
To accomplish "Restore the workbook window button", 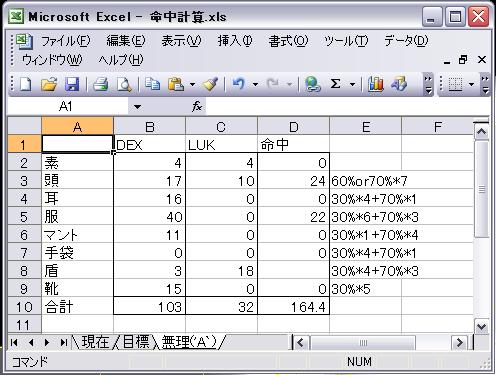I will pyautogui.click(x=463, y=60).
